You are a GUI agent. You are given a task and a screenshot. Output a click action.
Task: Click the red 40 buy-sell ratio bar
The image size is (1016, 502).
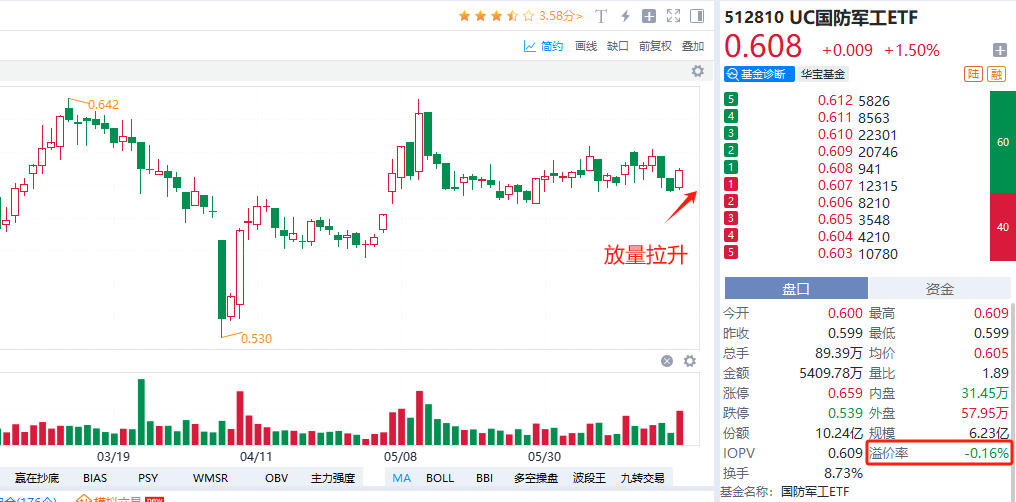(x=1003, y=227)
